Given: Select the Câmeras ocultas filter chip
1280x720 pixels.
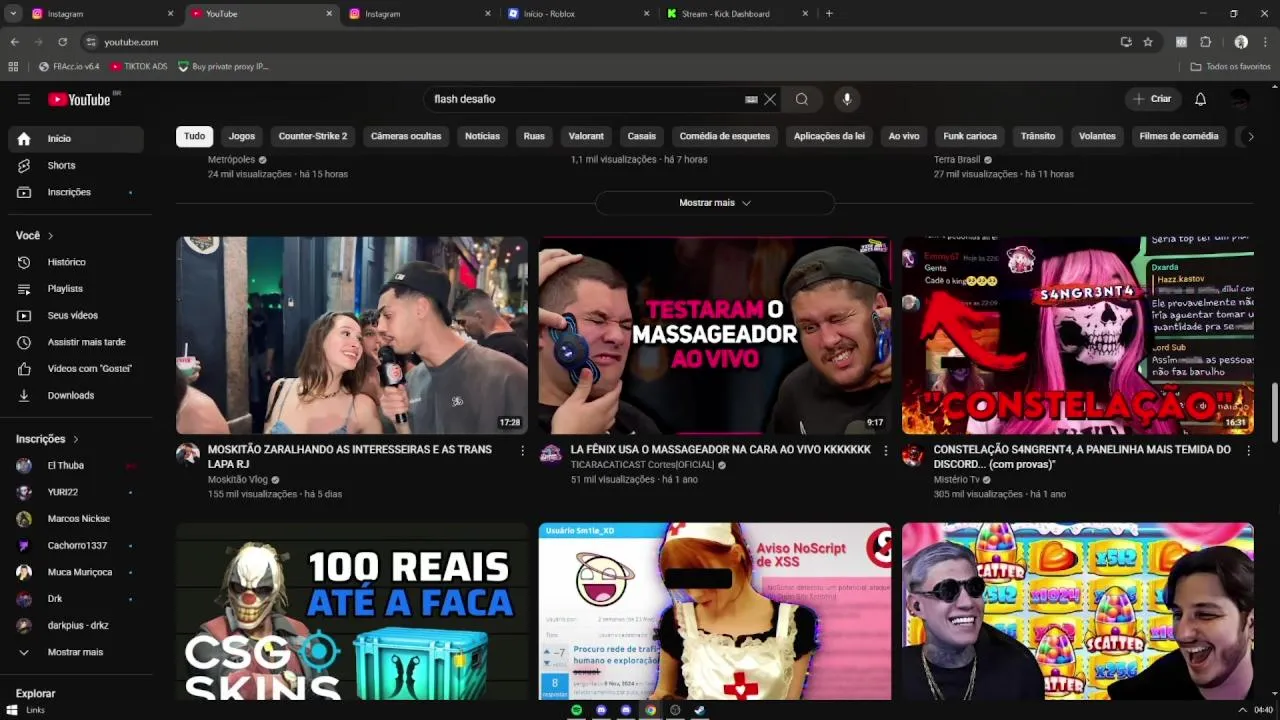Looking at the screenshot, I should click(406, 136).
